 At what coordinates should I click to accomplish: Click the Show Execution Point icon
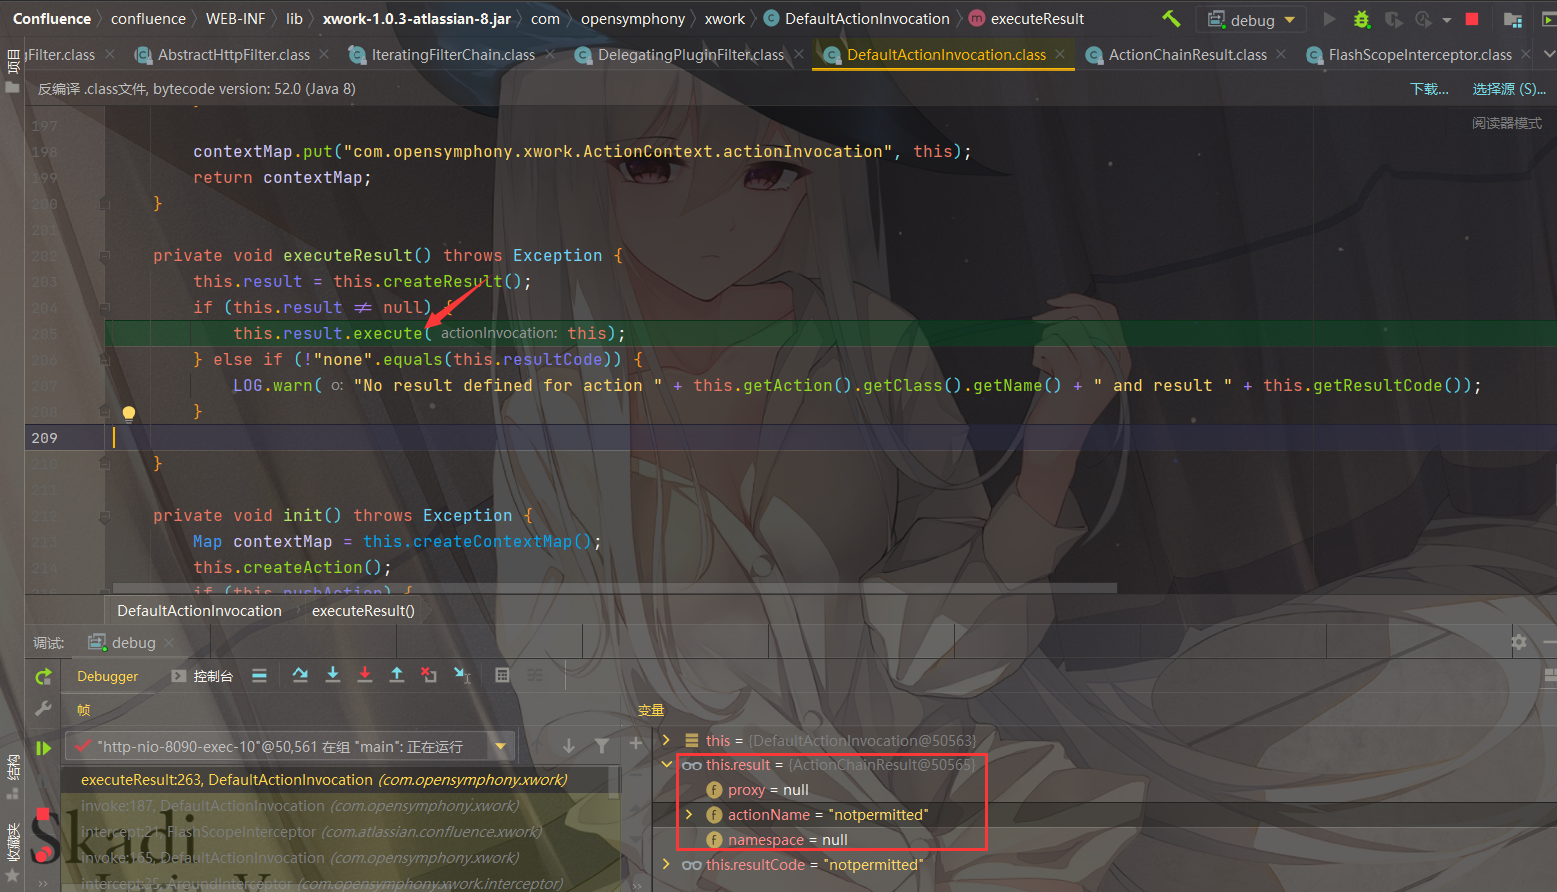pyautogui.click(x=259, y=676)
